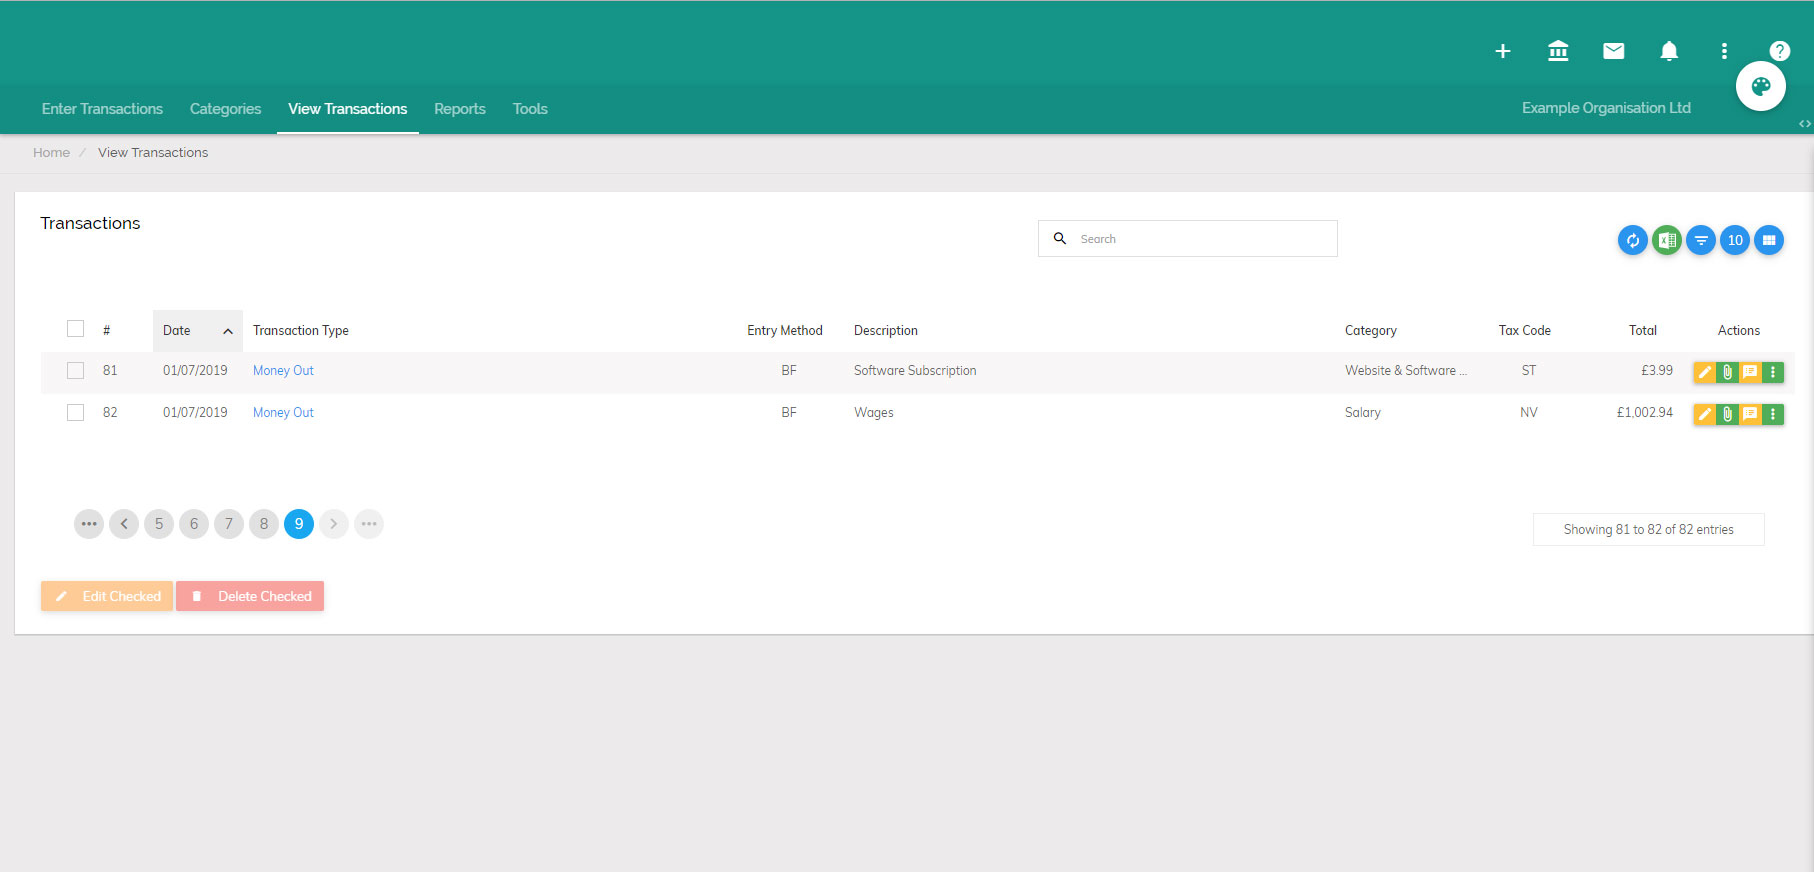
Task: Toggle the select-all header checkbox
Action: (75, 329)
